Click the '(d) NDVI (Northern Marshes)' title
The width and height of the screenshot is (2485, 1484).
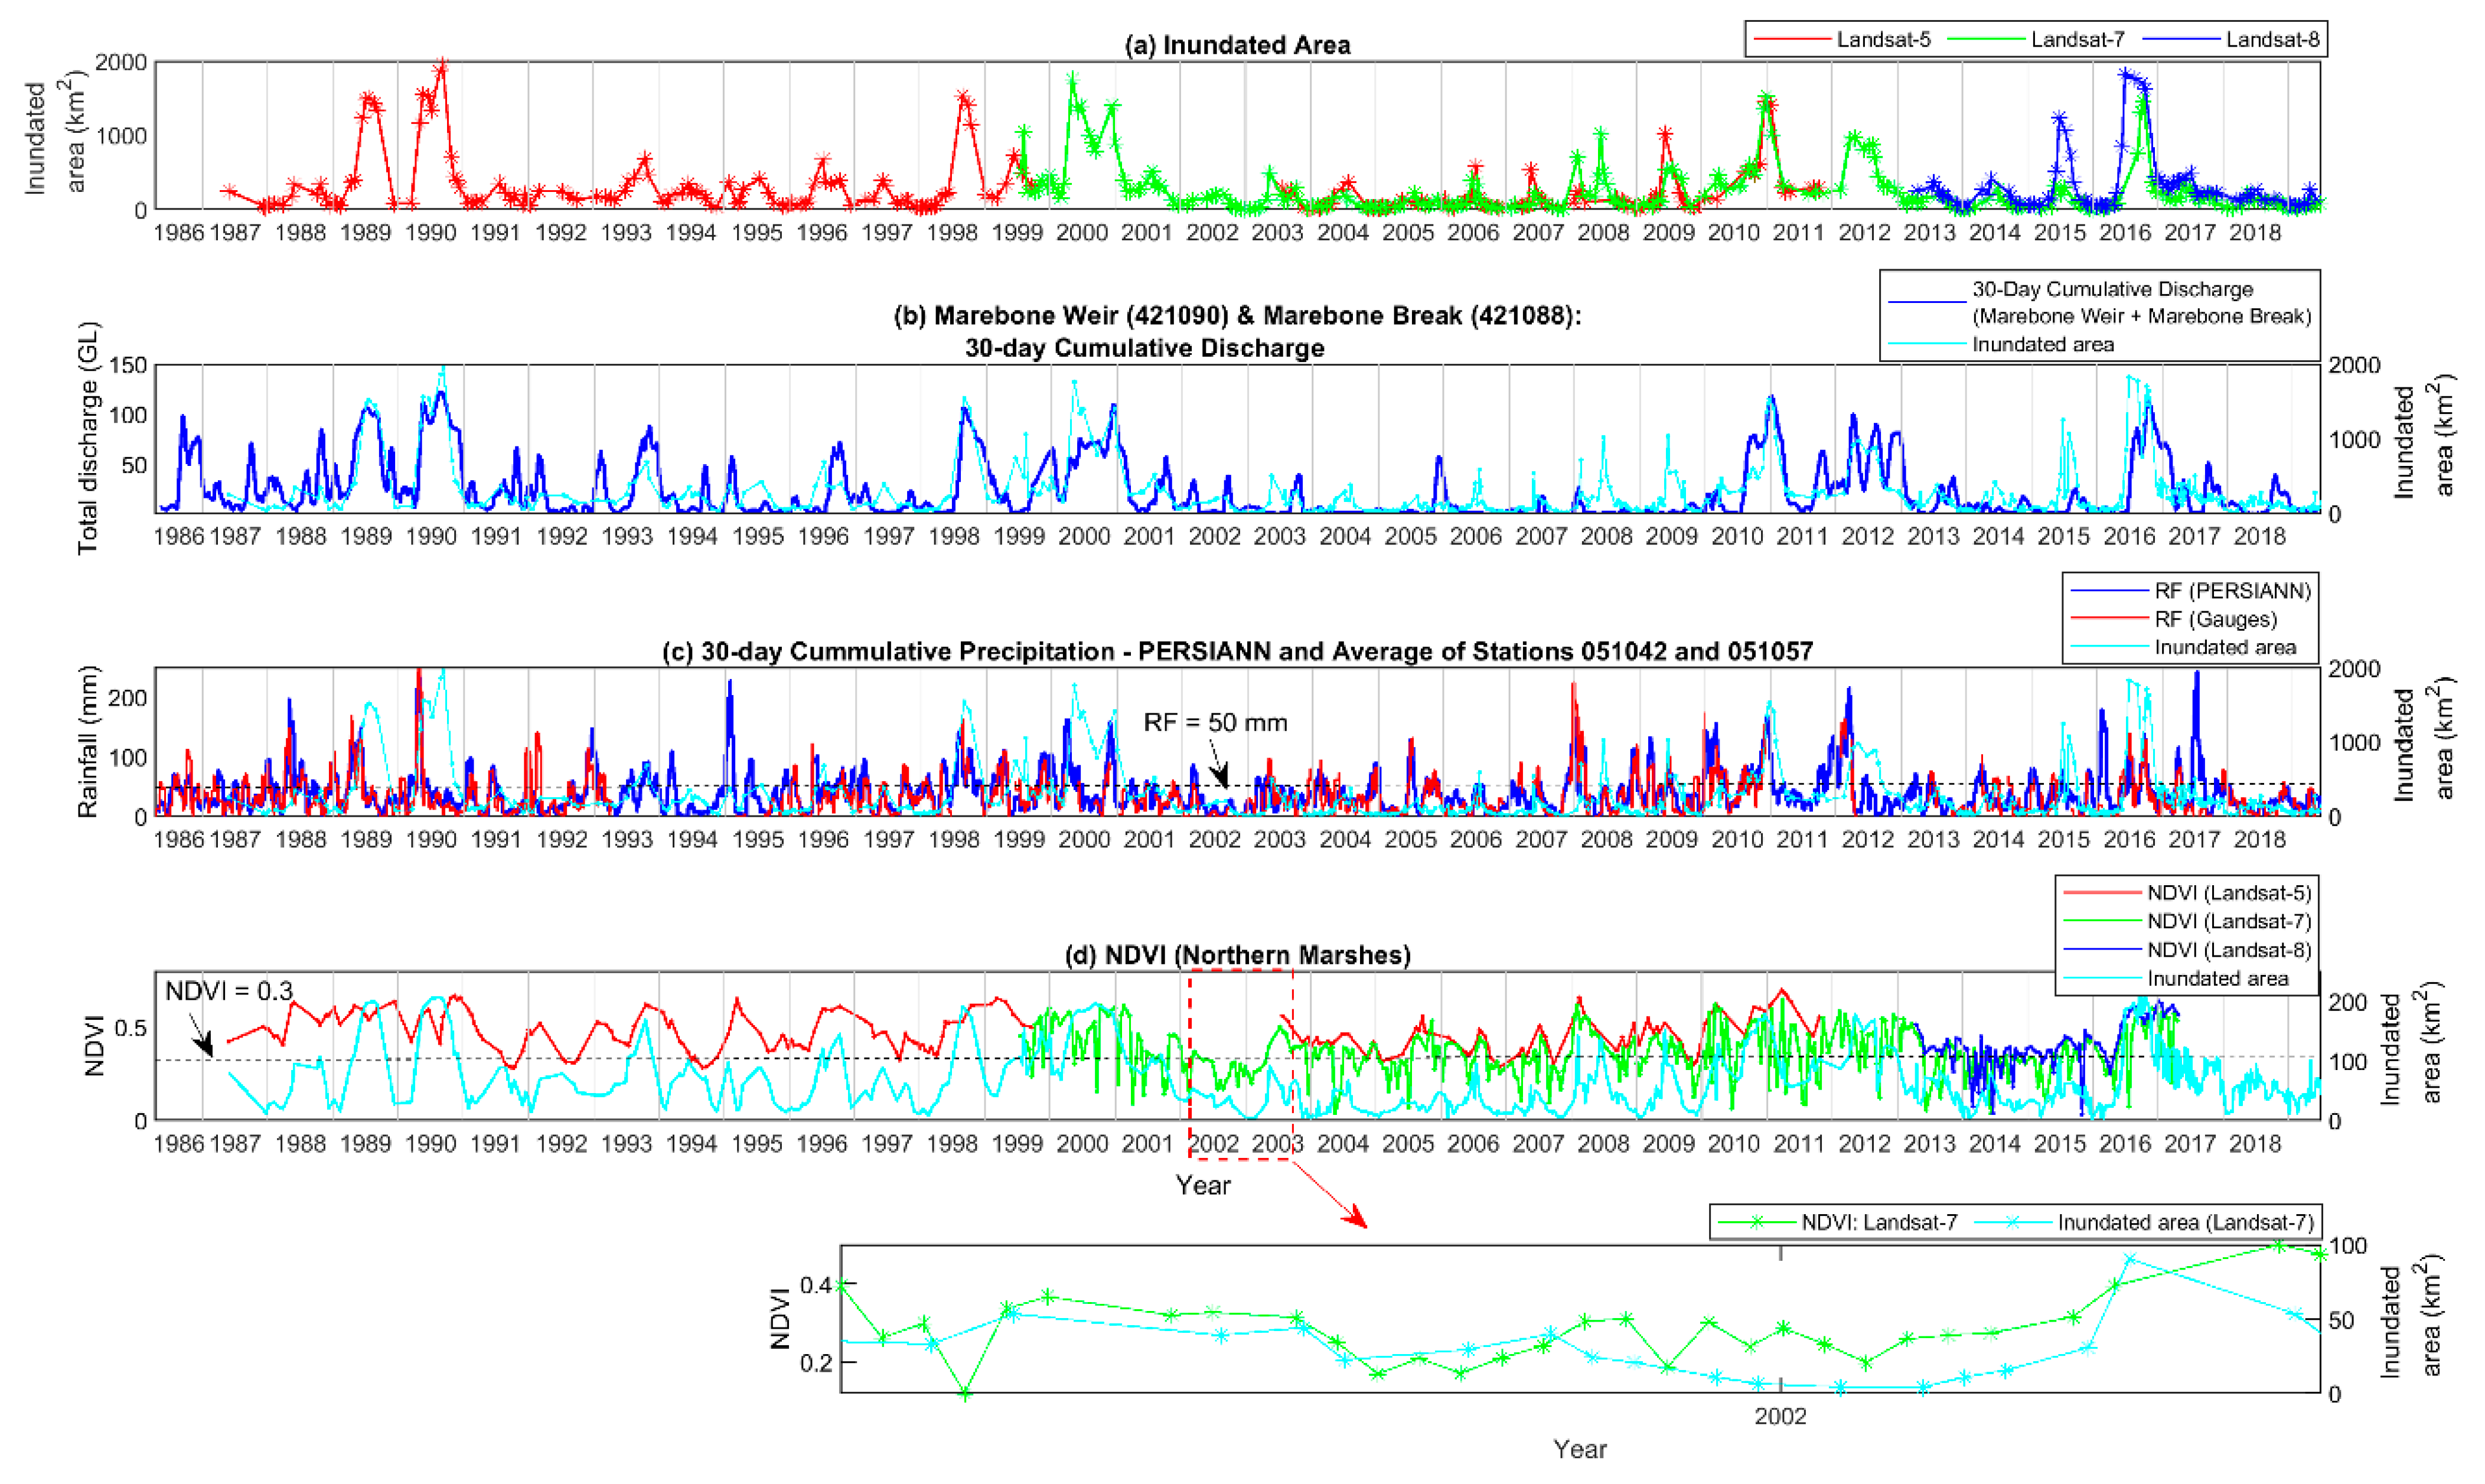click(x=1237, y=955)
